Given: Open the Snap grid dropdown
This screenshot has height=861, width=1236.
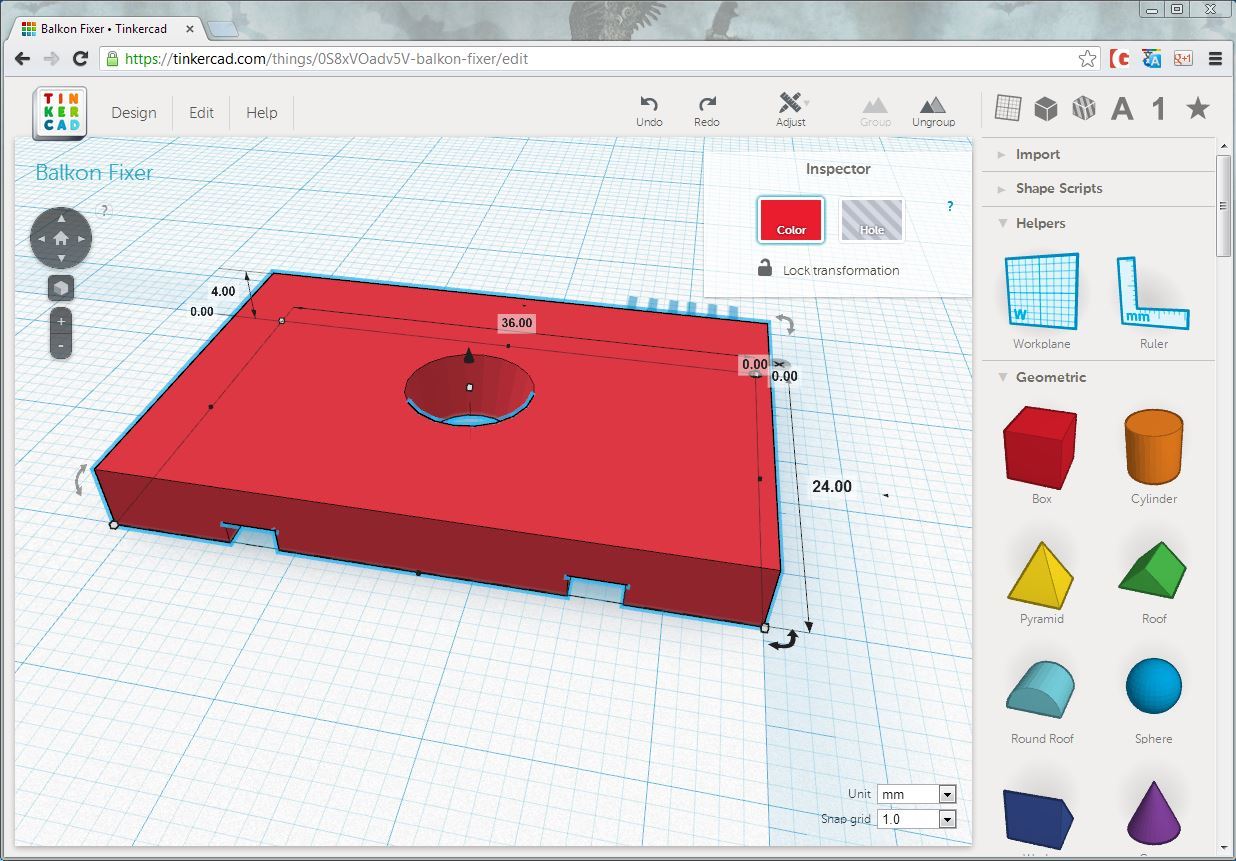Looking at the screenshot, I should (x=916, y=819).
